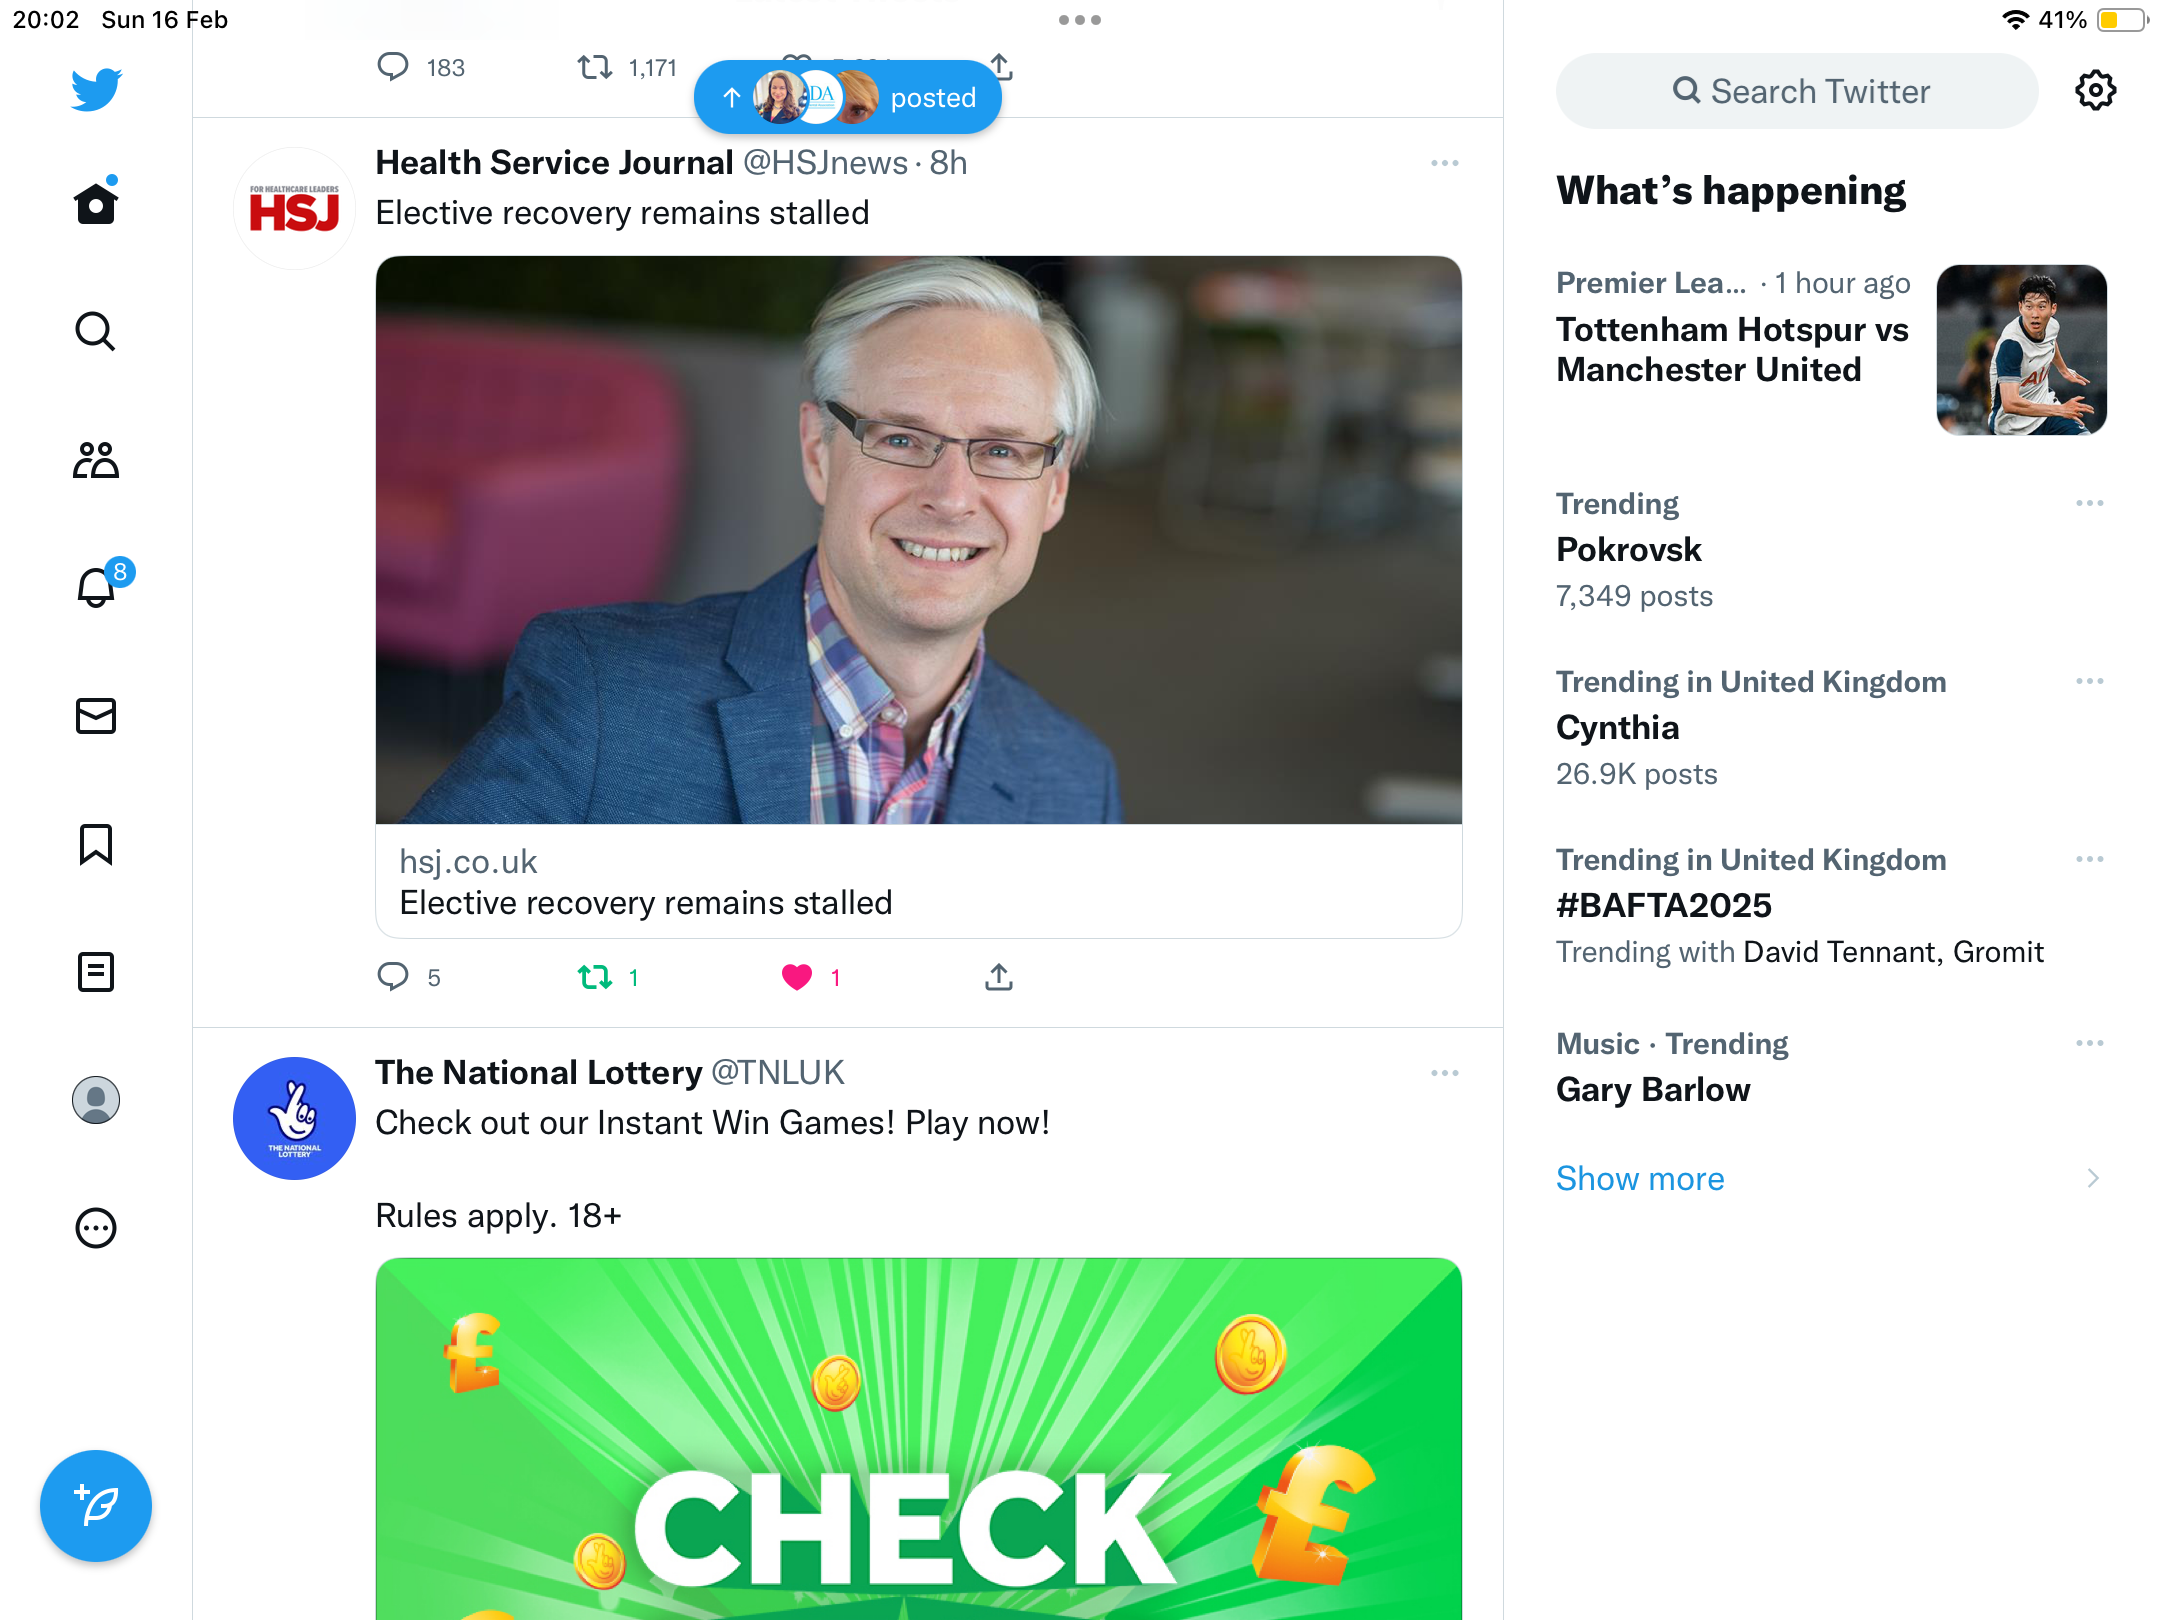Open the HSJ article photo card
Image resolution: width=2160 pixels, height=1620 pixels.
(918, 540)
